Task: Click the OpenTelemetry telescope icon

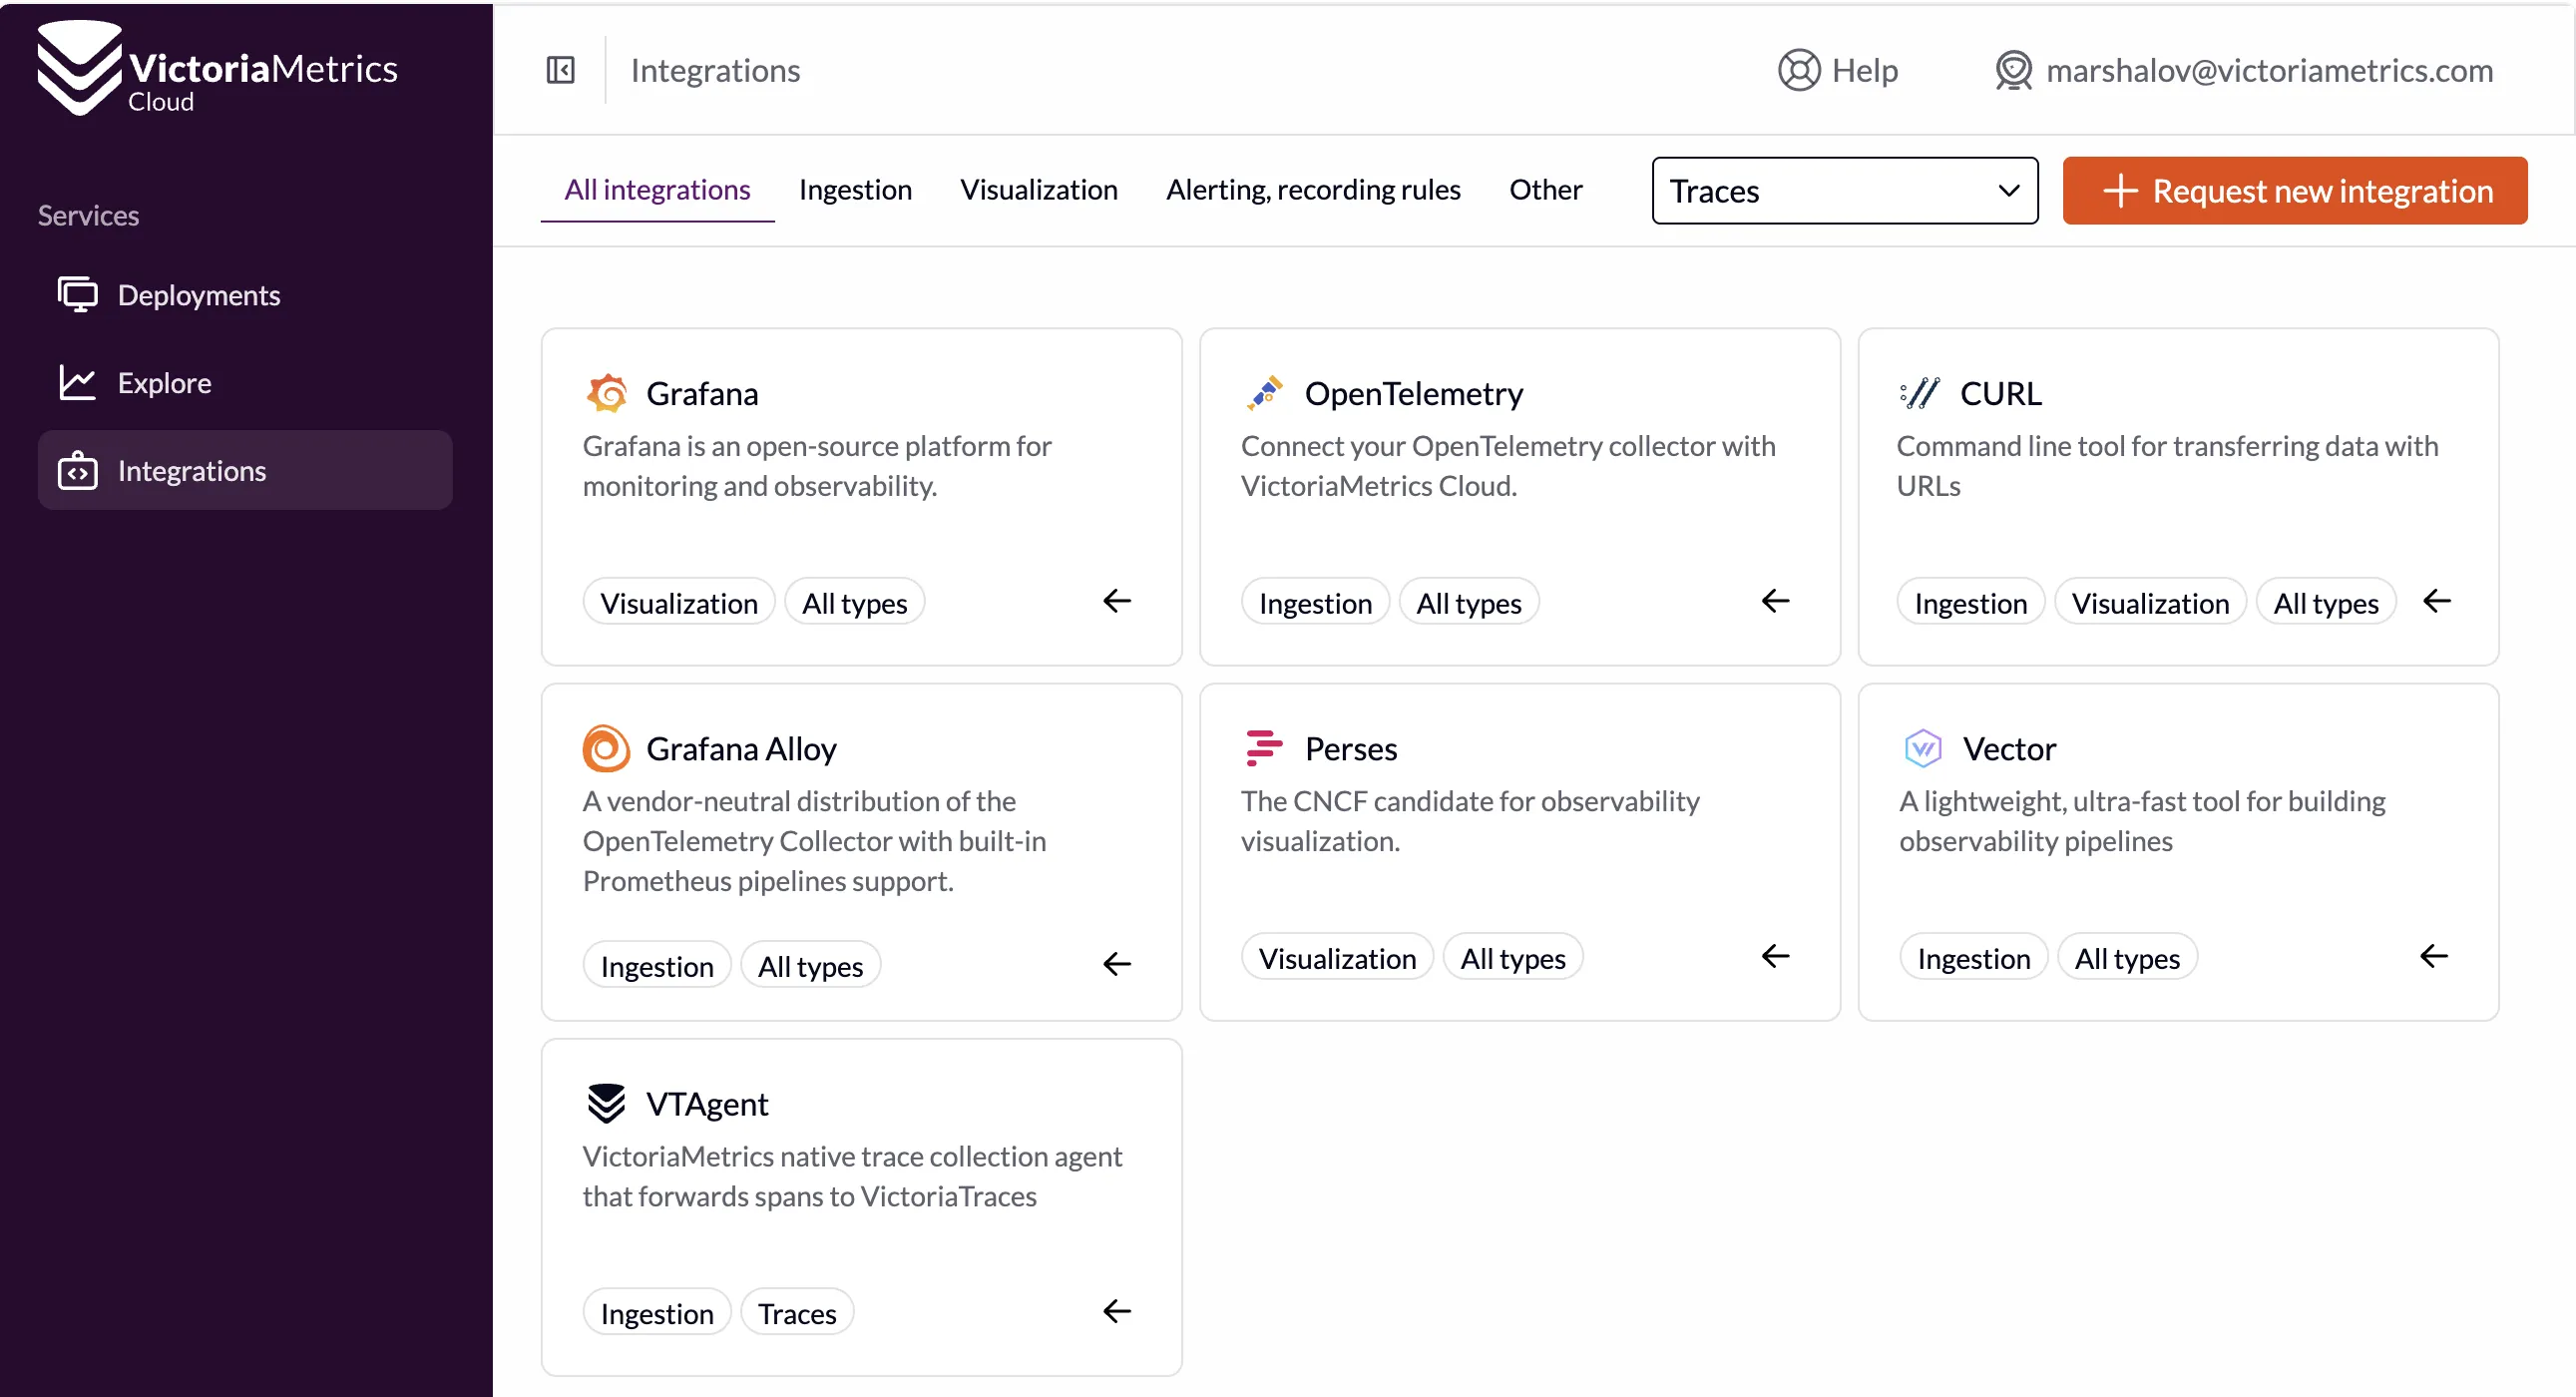Action: click(x=1265, y=393)
